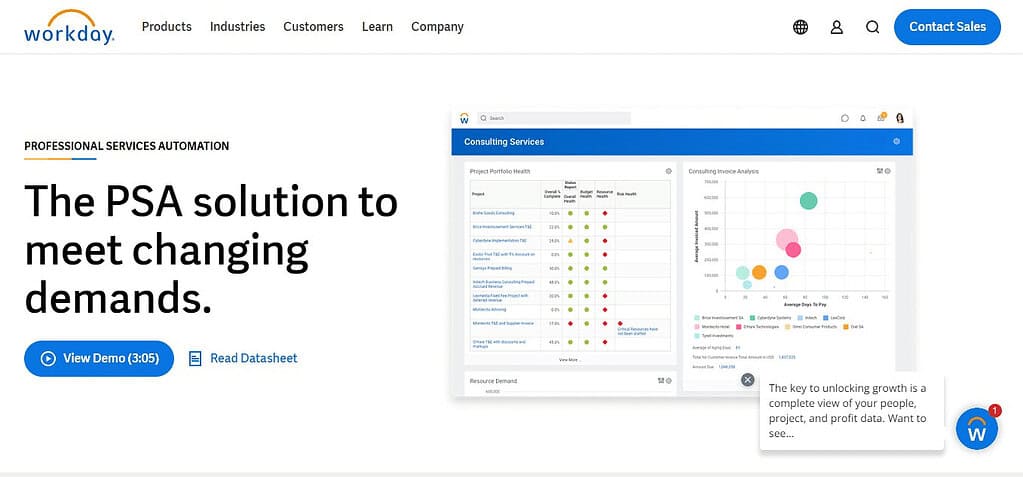Open the Read Datasheet link
This screenshot has width=1023, height=477.
pos(243,358)
